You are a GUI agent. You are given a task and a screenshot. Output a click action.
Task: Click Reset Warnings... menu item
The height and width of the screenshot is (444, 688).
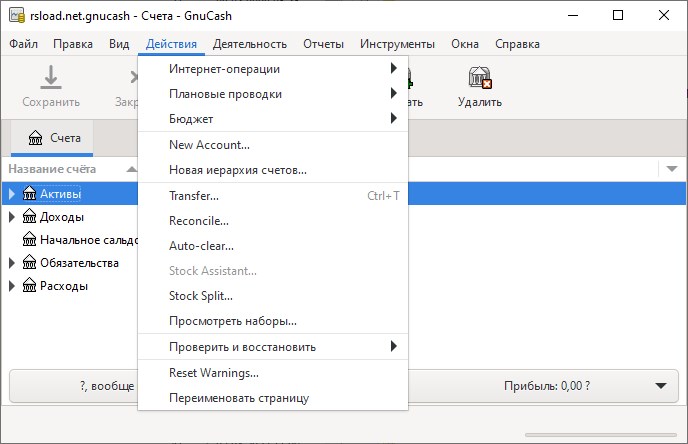214,373
